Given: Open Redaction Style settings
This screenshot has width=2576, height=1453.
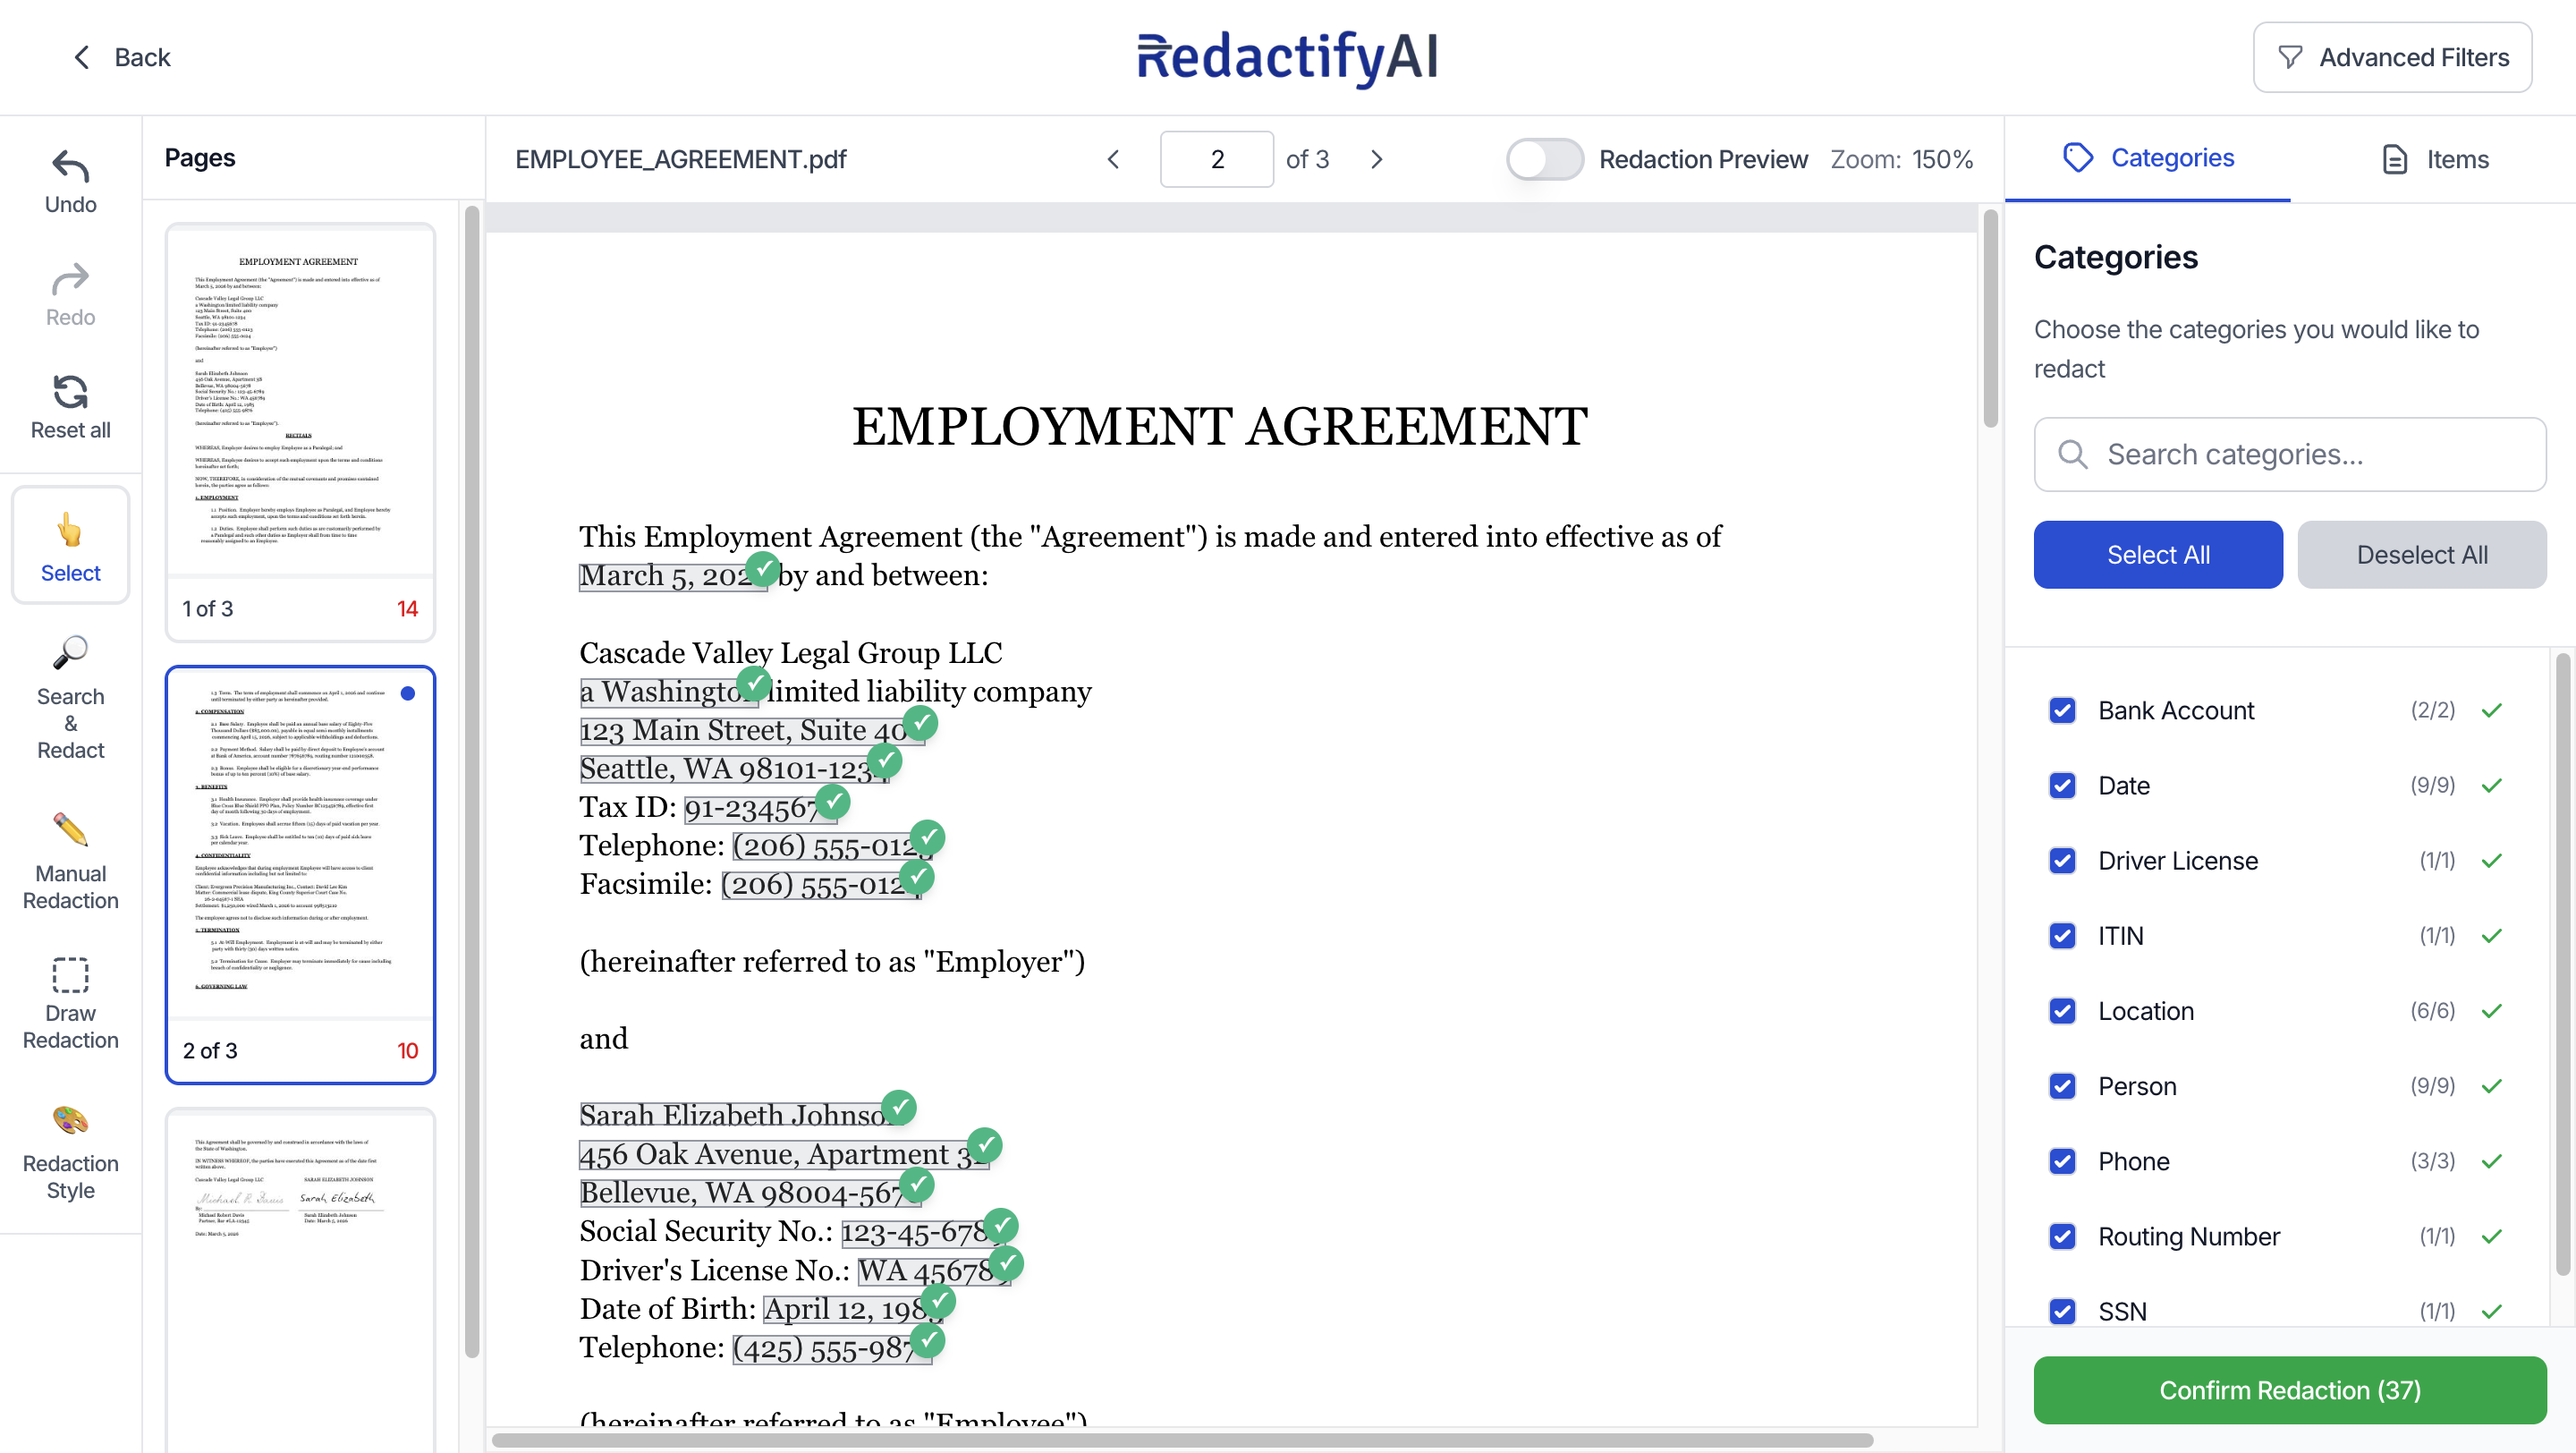Looking at the screenshot, I should pyautogui.click(x=70, y=1150).
